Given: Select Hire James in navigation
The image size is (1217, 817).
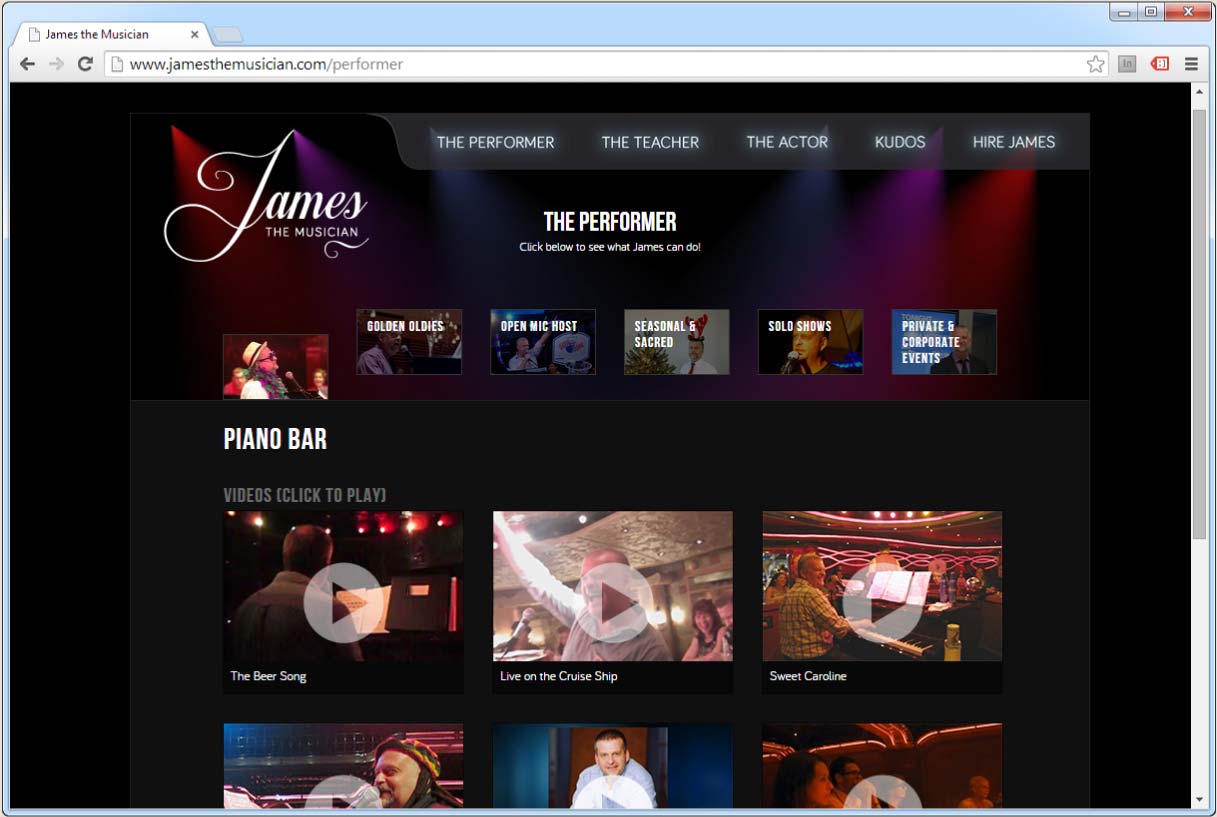Looking at the screenshot, I should click(1014, 142).
